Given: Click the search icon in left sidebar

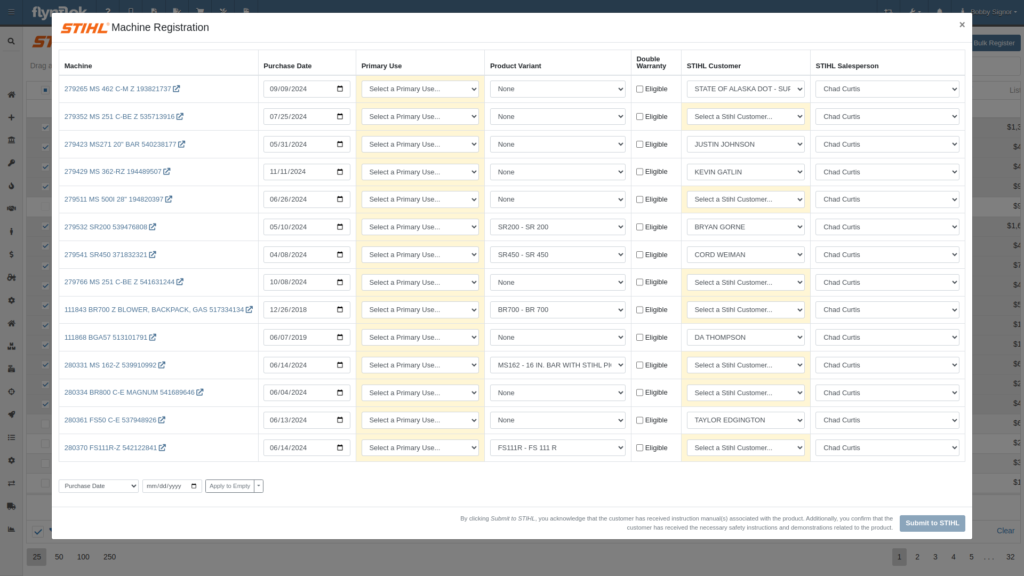Looking at the screenshot, I should pyautogui.click(x=11, y=41).
